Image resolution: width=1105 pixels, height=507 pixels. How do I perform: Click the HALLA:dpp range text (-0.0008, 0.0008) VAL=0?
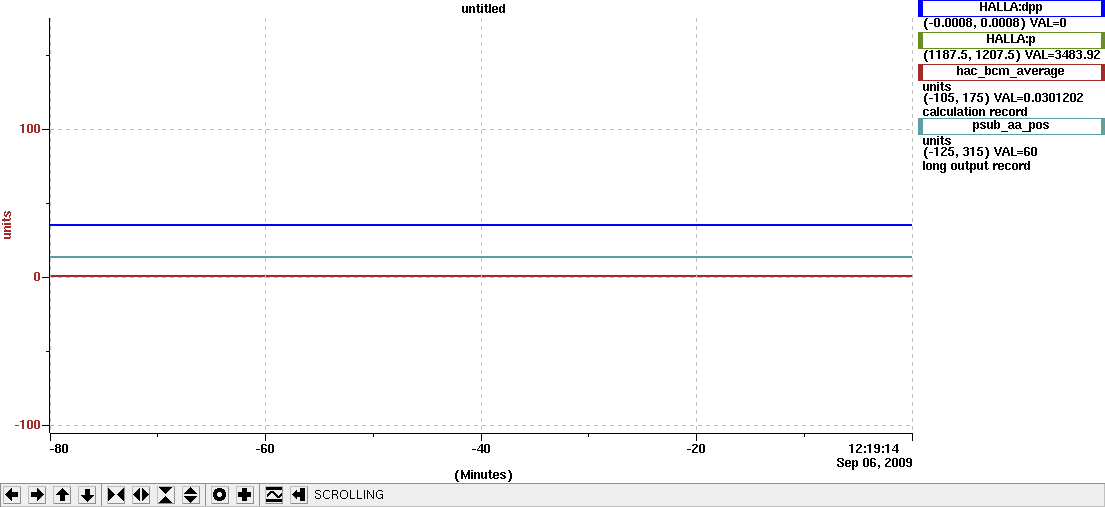click(x=994, y=23)
